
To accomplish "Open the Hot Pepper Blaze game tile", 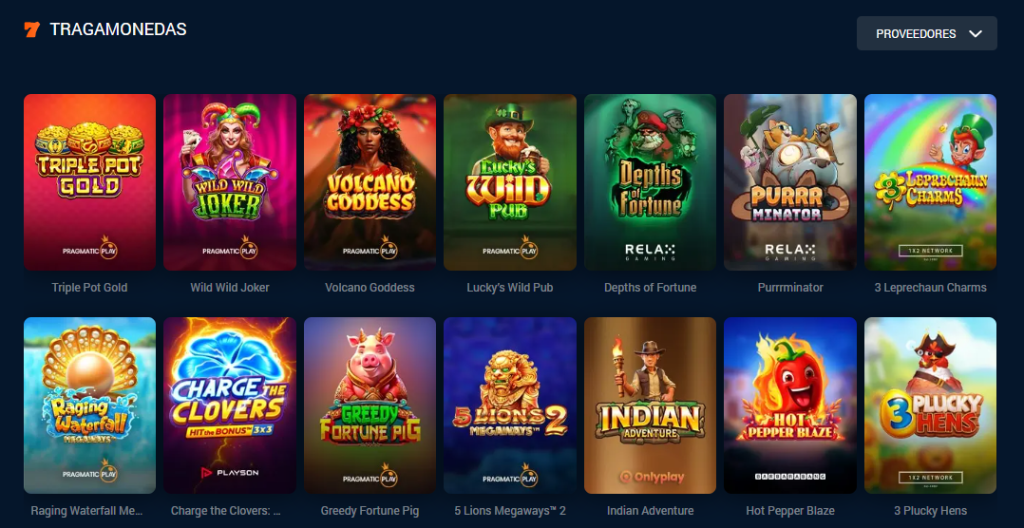I will 790,405.
